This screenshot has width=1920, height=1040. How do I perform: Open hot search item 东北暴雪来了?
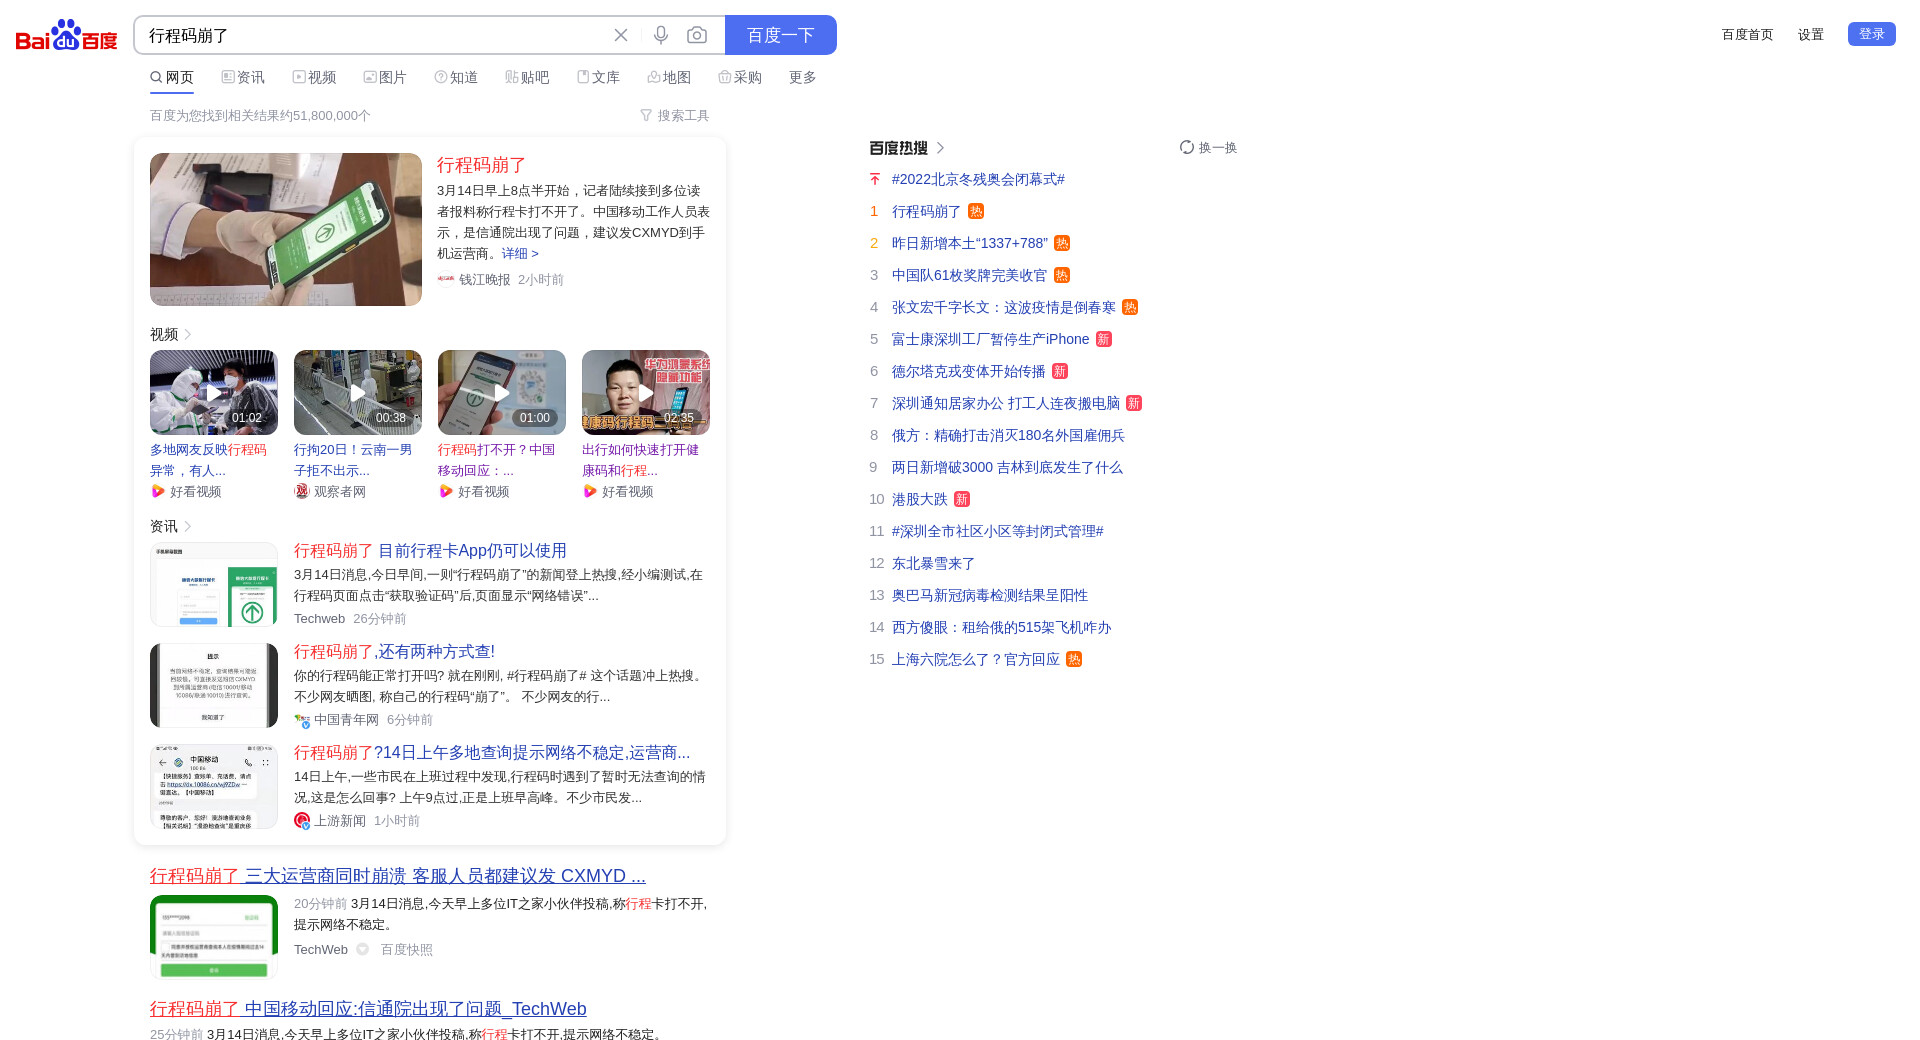coord(933,564)
